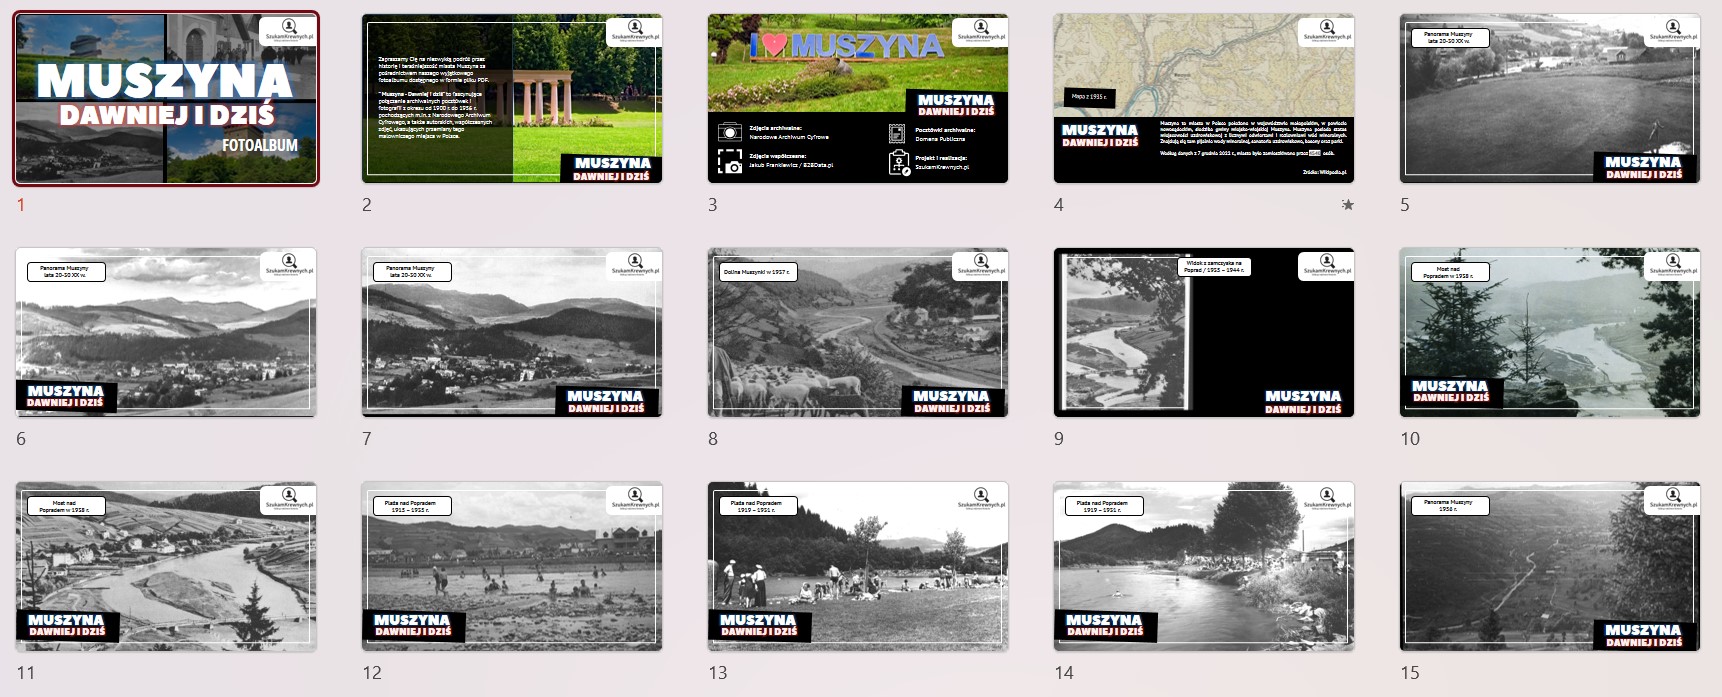The width and height of the screenshot is (1722, 697).
Task: Click the 'Mapa z 1935 r.' caption on slide 4
Action: coord(1089,97)
